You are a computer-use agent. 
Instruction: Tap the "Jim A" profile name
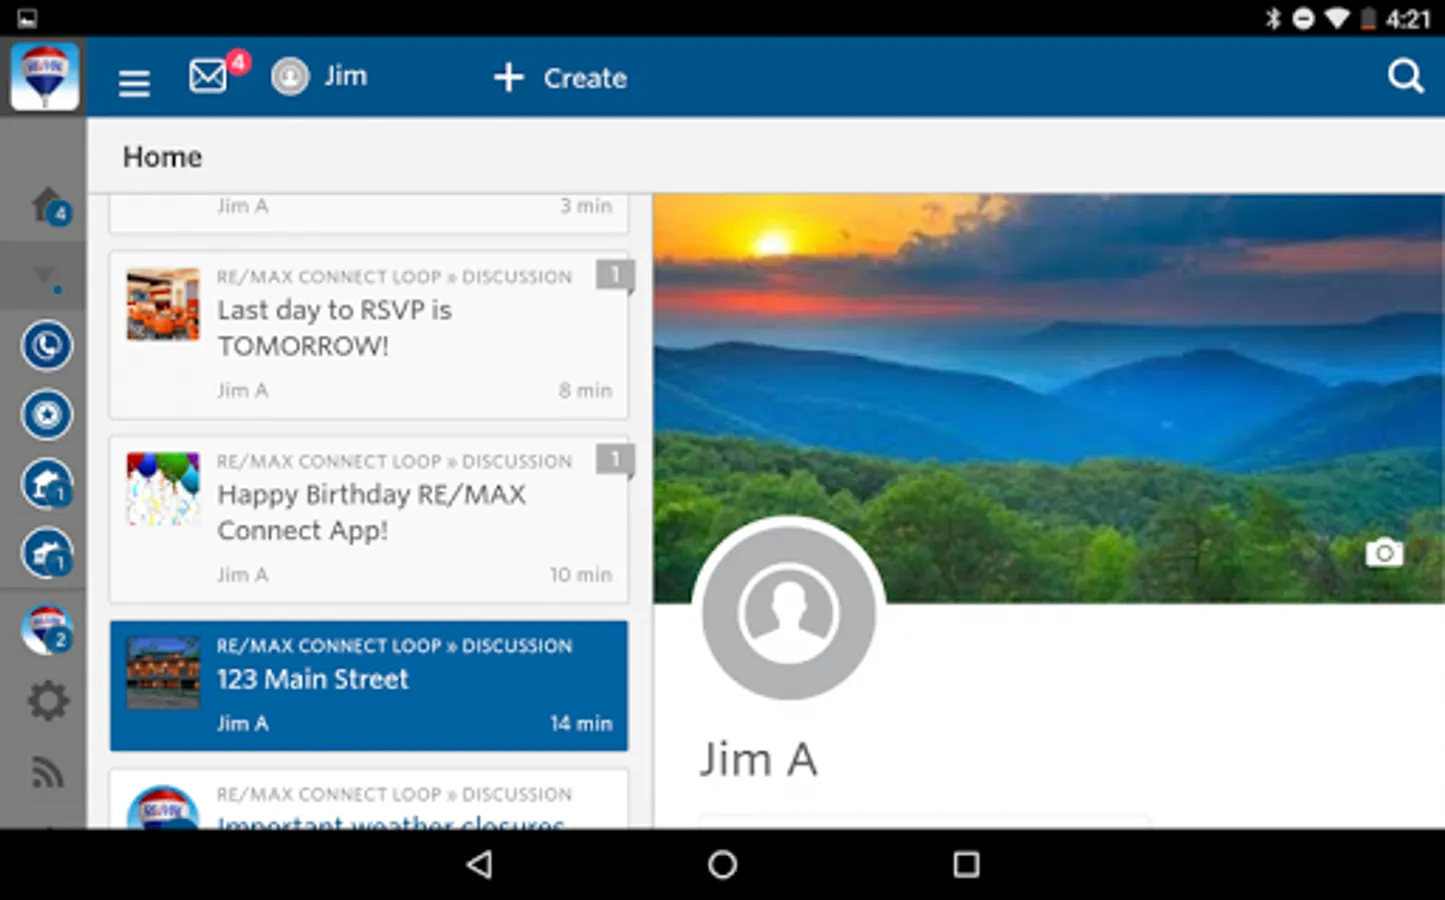point(758,760)
